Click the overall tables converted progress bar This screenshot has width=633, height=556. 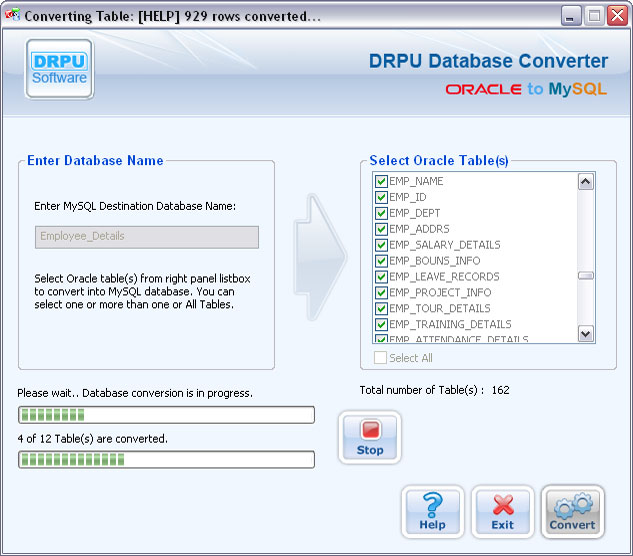[x=166, y=459]
